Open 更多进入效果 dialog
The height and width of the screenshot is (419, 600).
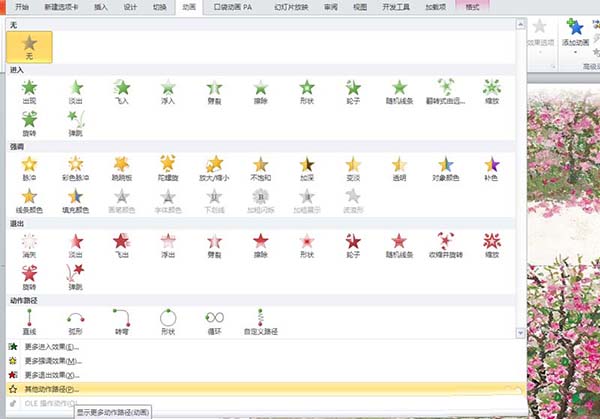pyautogui.click(x=52, y=347)
